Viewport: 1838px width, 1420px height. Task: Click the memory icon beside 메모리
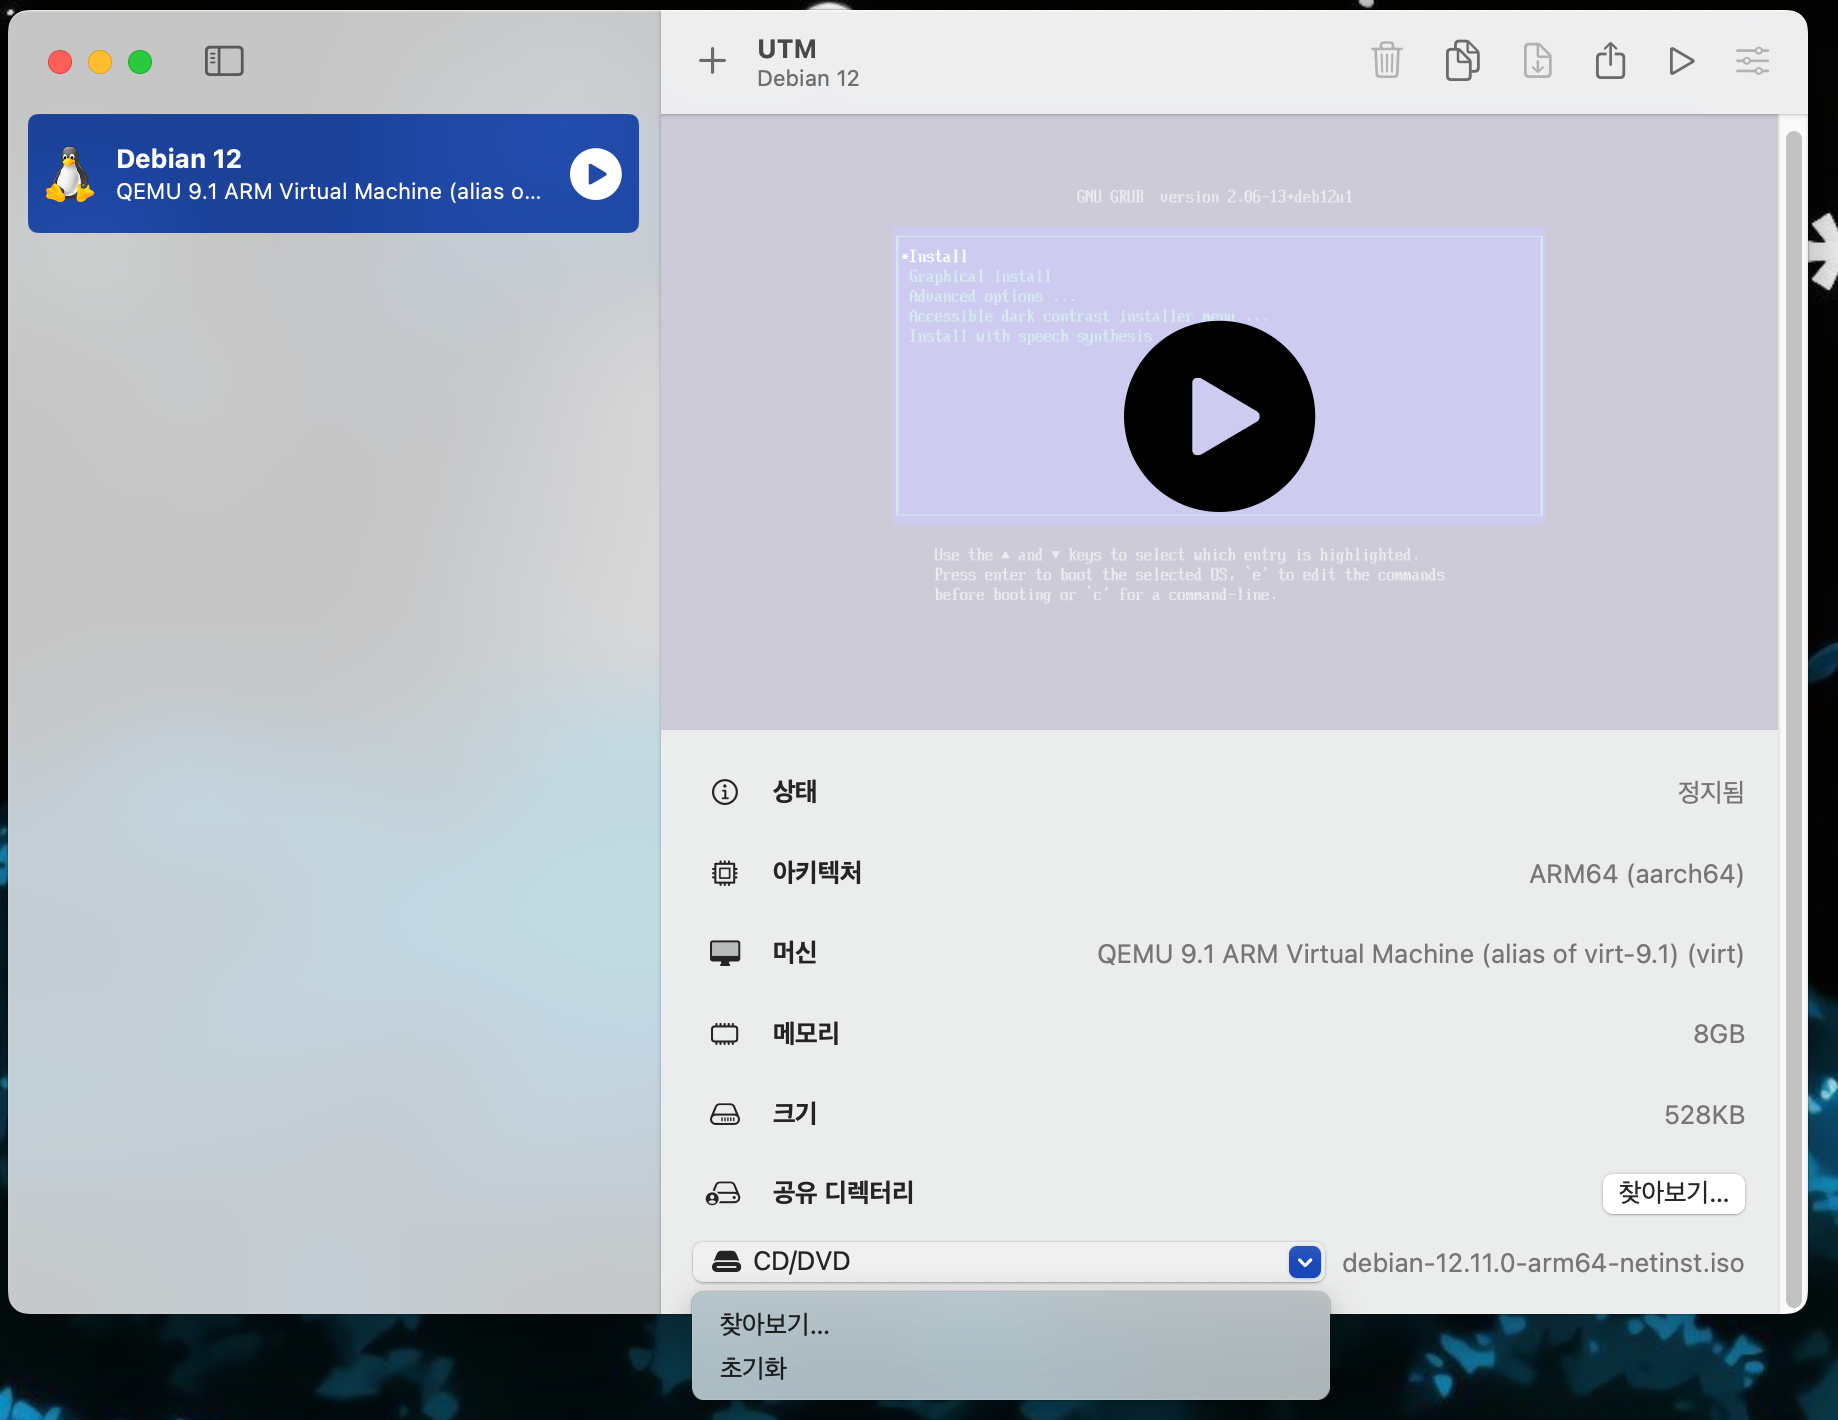click(x=724, y=1034)
